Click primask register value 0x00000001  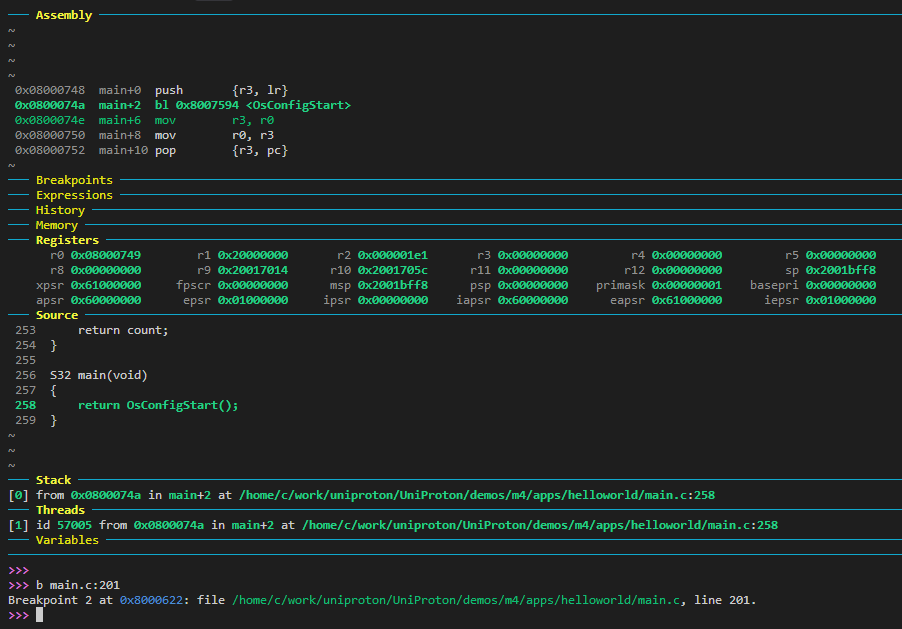click(687, 285)
